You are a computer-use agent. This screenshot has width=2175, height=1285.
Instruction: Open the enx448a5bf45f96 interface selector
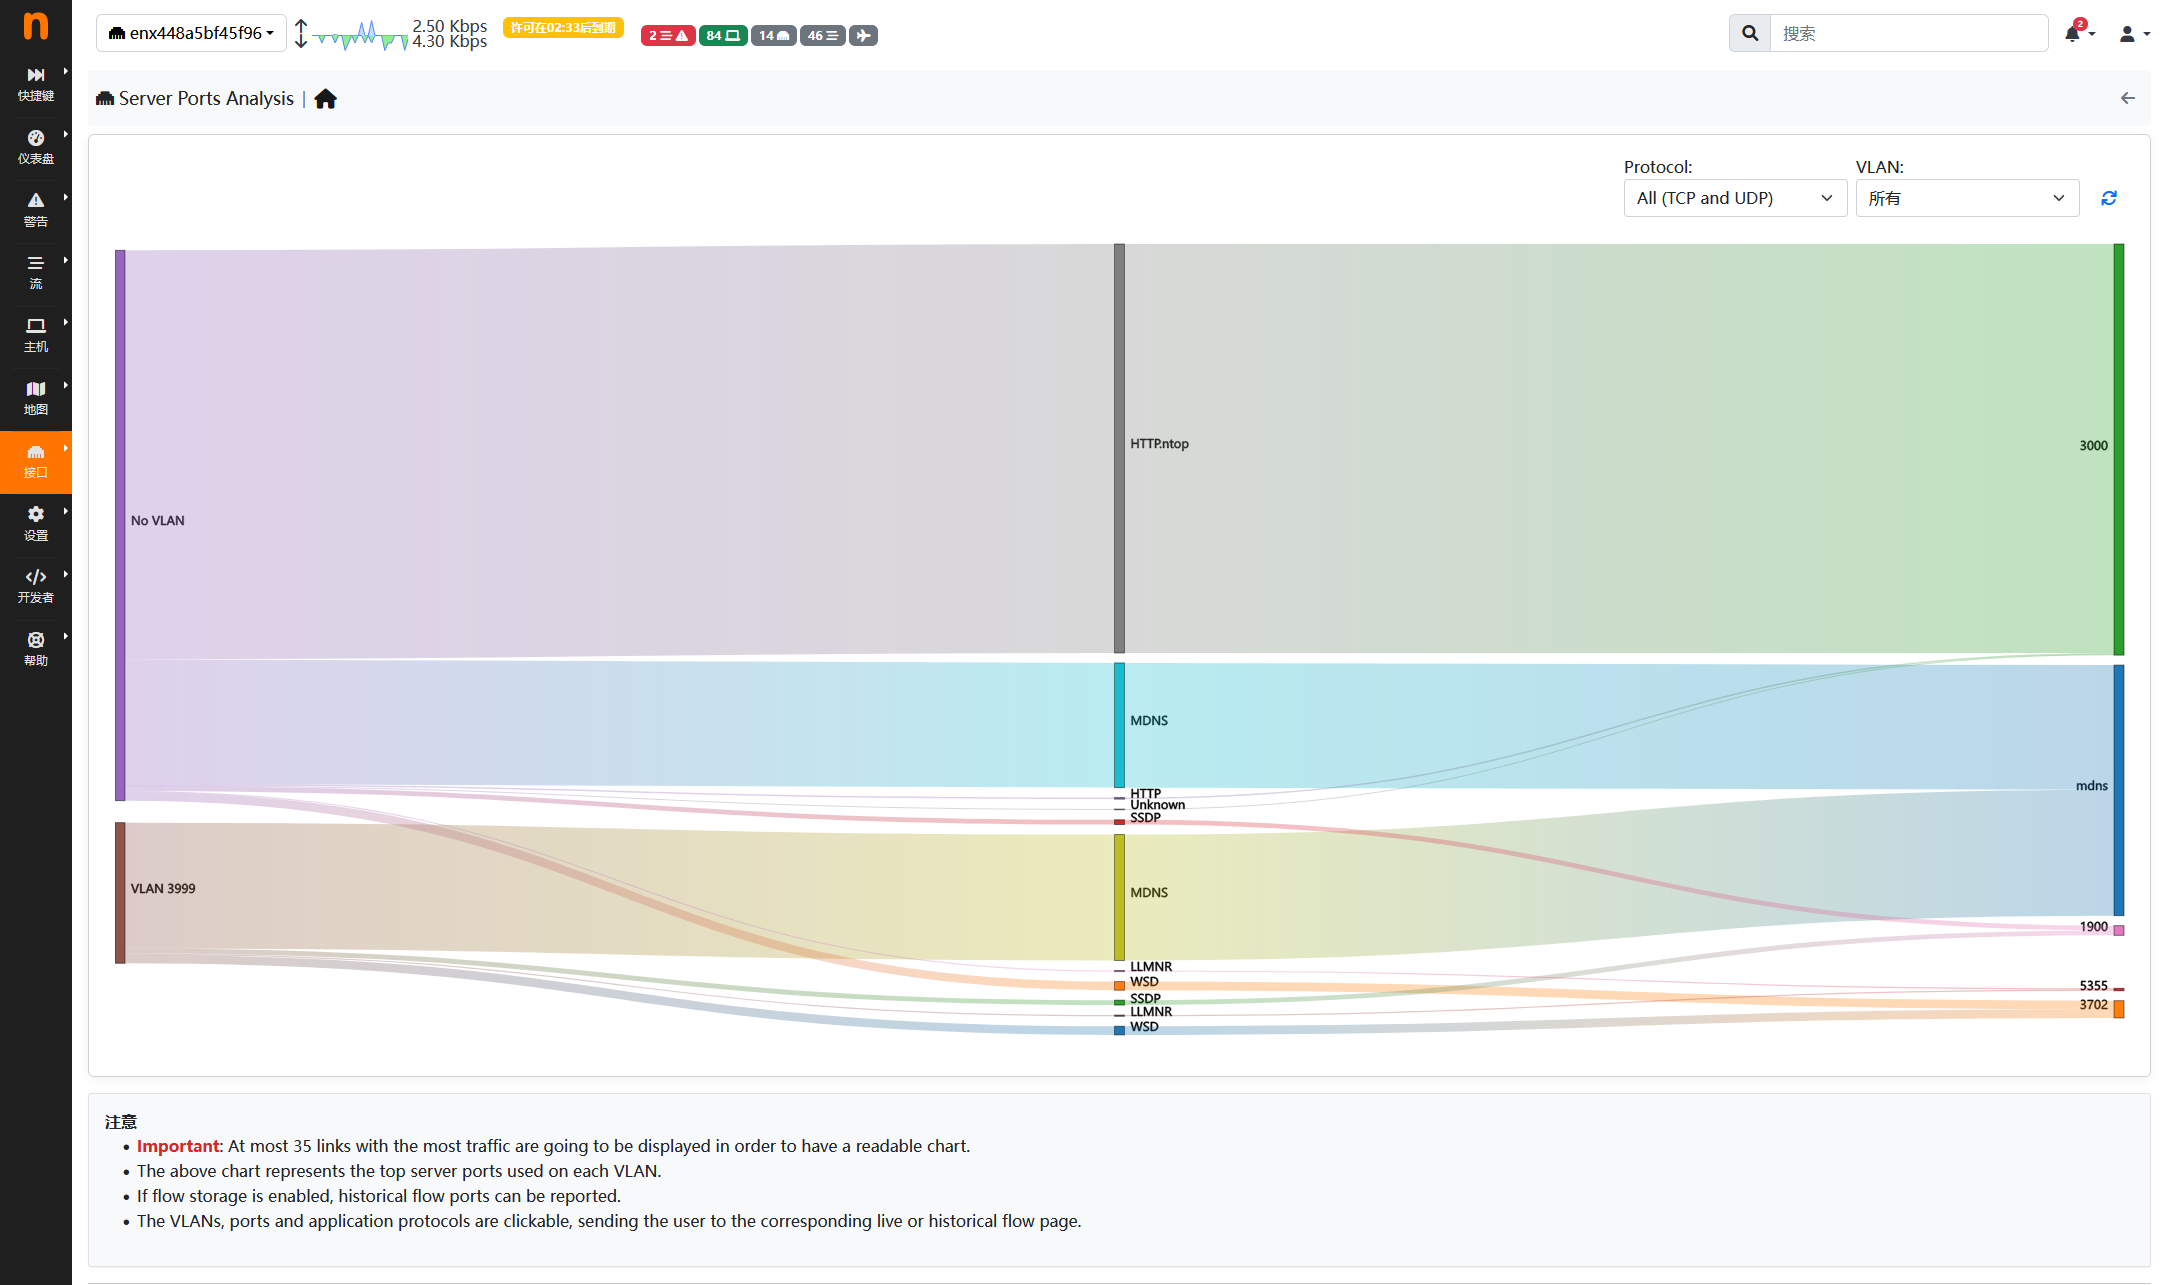[x=191, y=33]
